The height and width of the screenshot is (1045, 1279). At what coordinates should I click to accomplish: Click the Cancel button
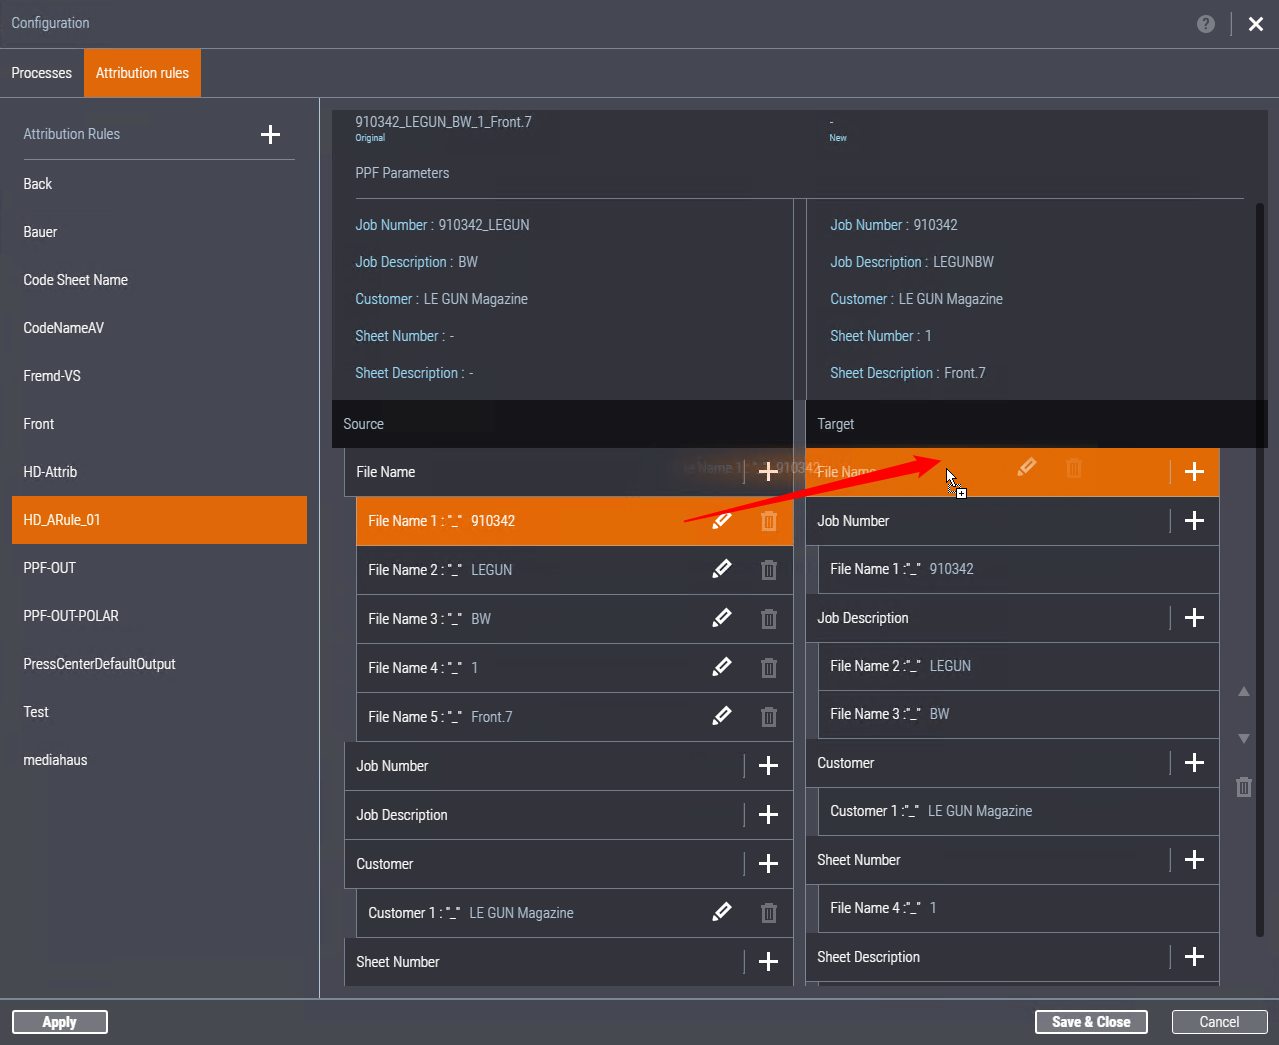coord(1219,1022)
